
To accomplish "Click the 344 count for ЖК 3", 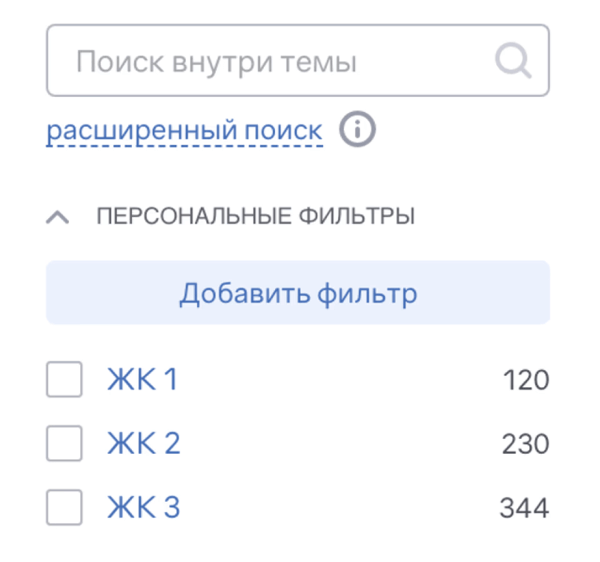I will (524, 508).
